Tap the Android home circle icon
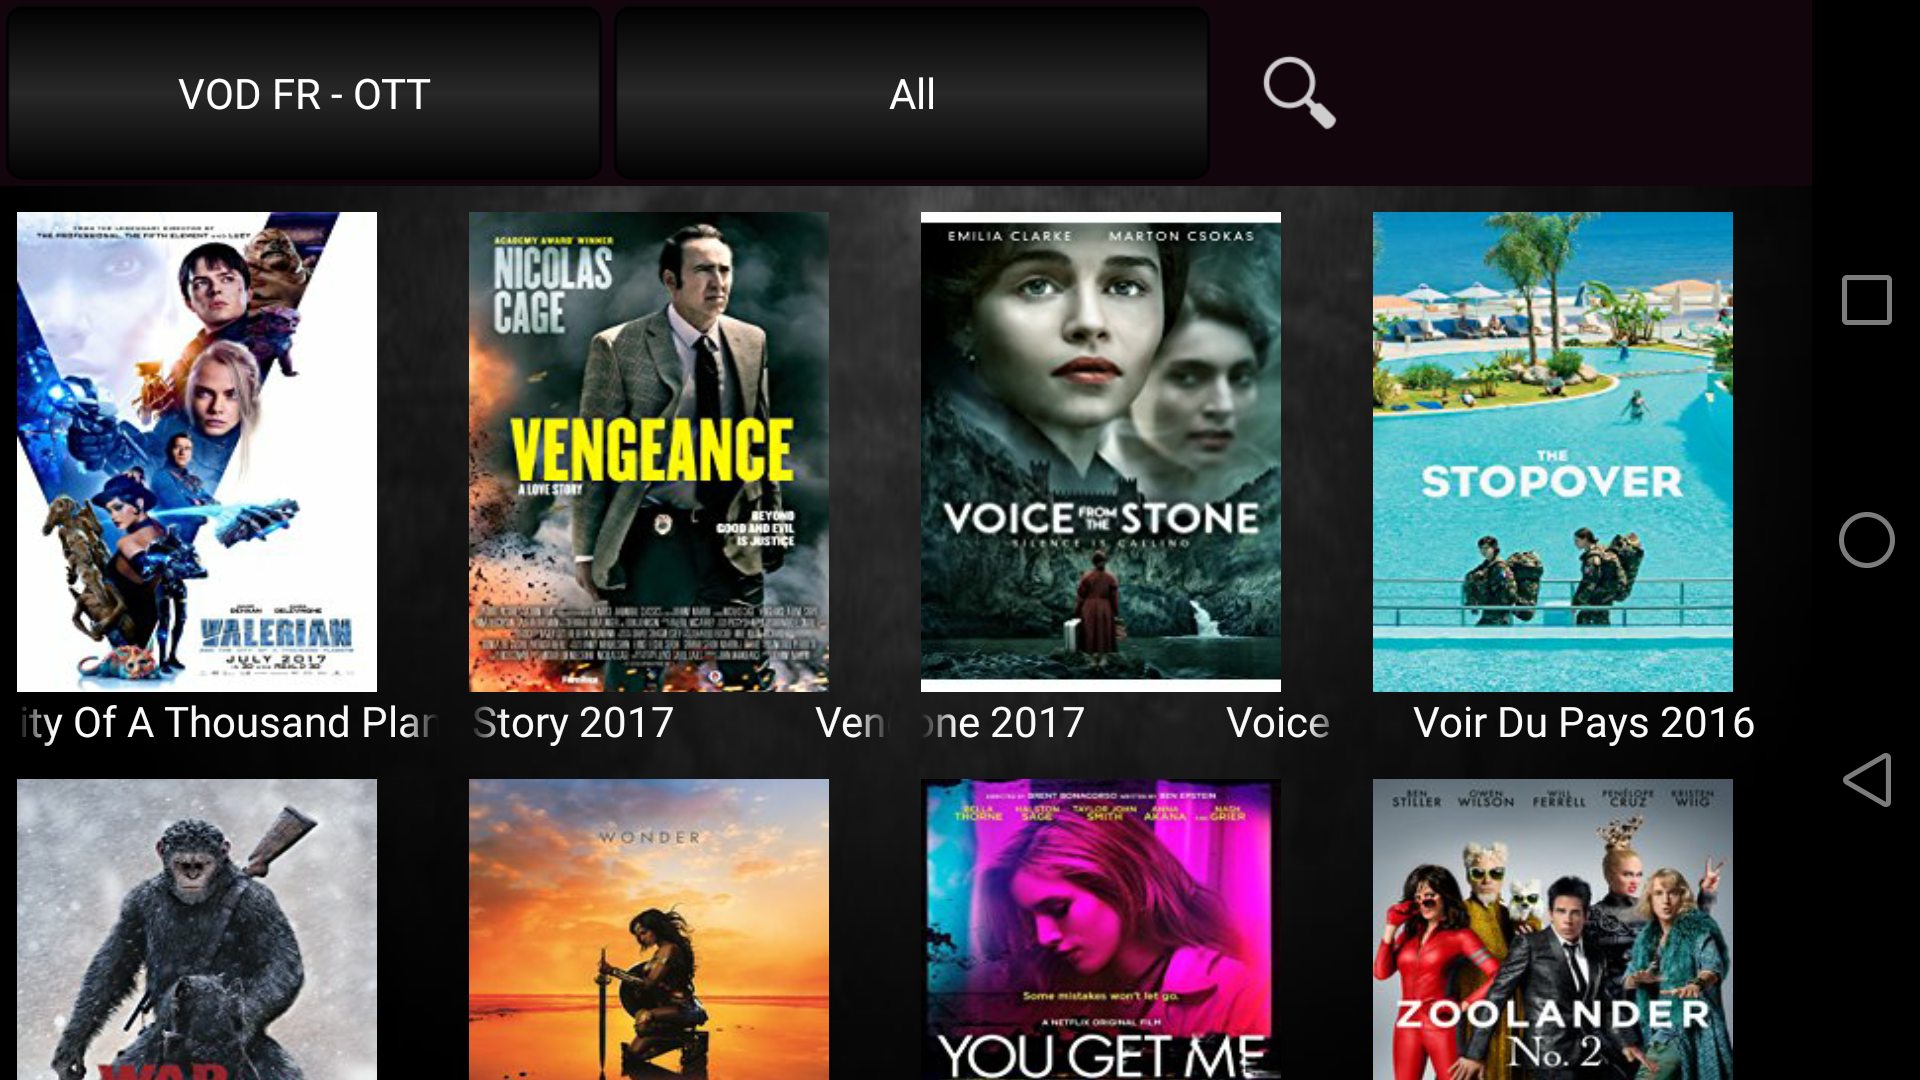1920x1080 pixels. (x=1867, y=540)
